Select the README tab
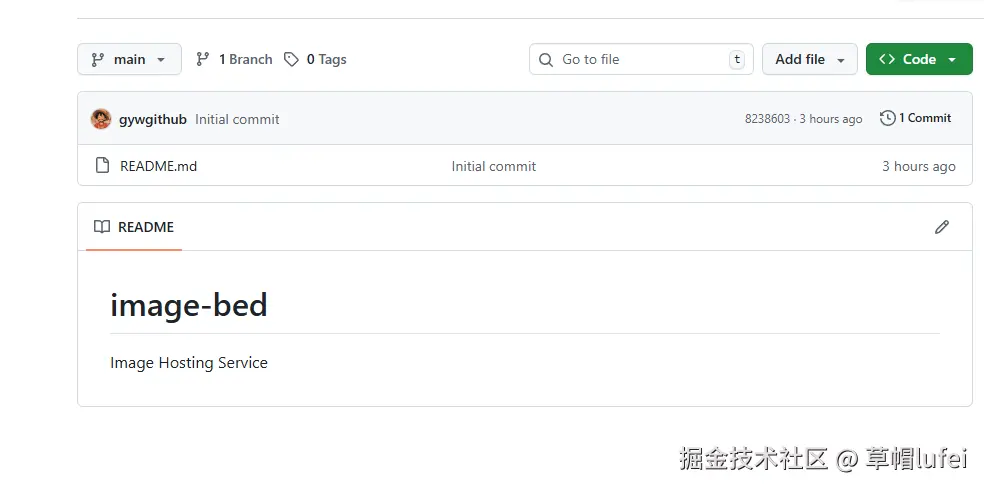 pyautogui.click(x=134, y=227)
